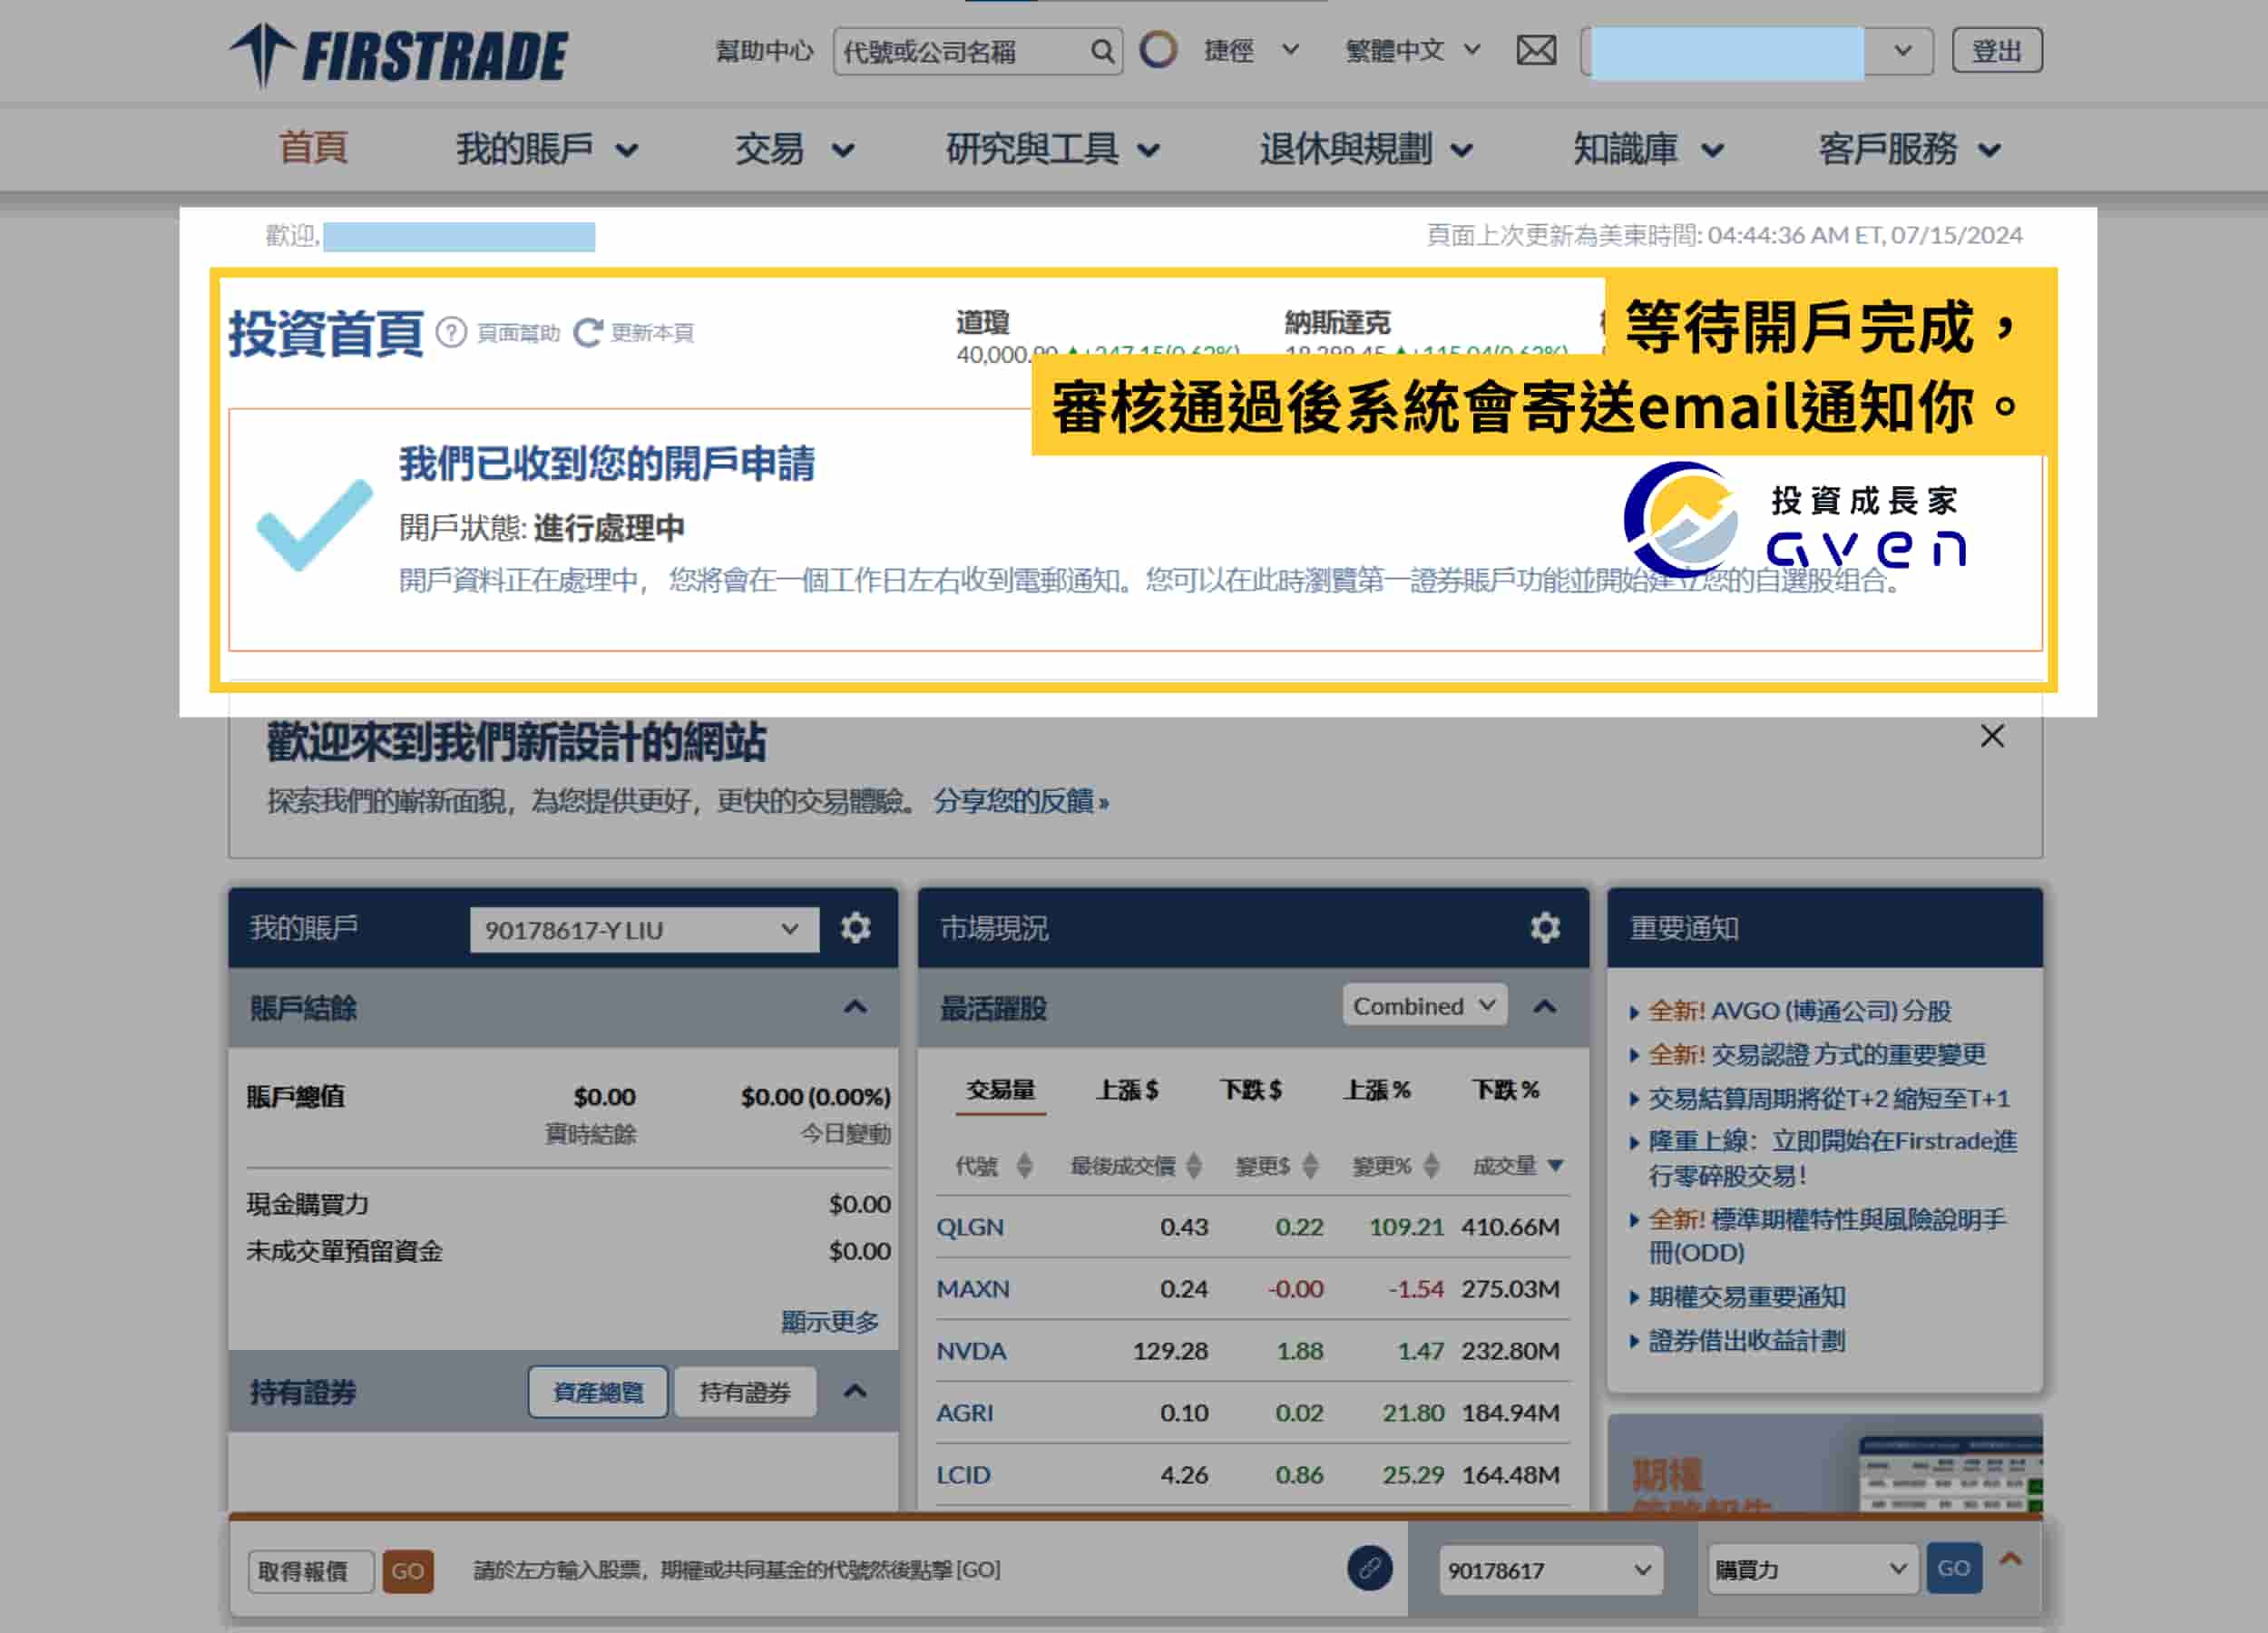This screenshot has height=1633, width=2268.
Task: Open the settings gear in 市場現況 panel
Action: coord(1545,928)
